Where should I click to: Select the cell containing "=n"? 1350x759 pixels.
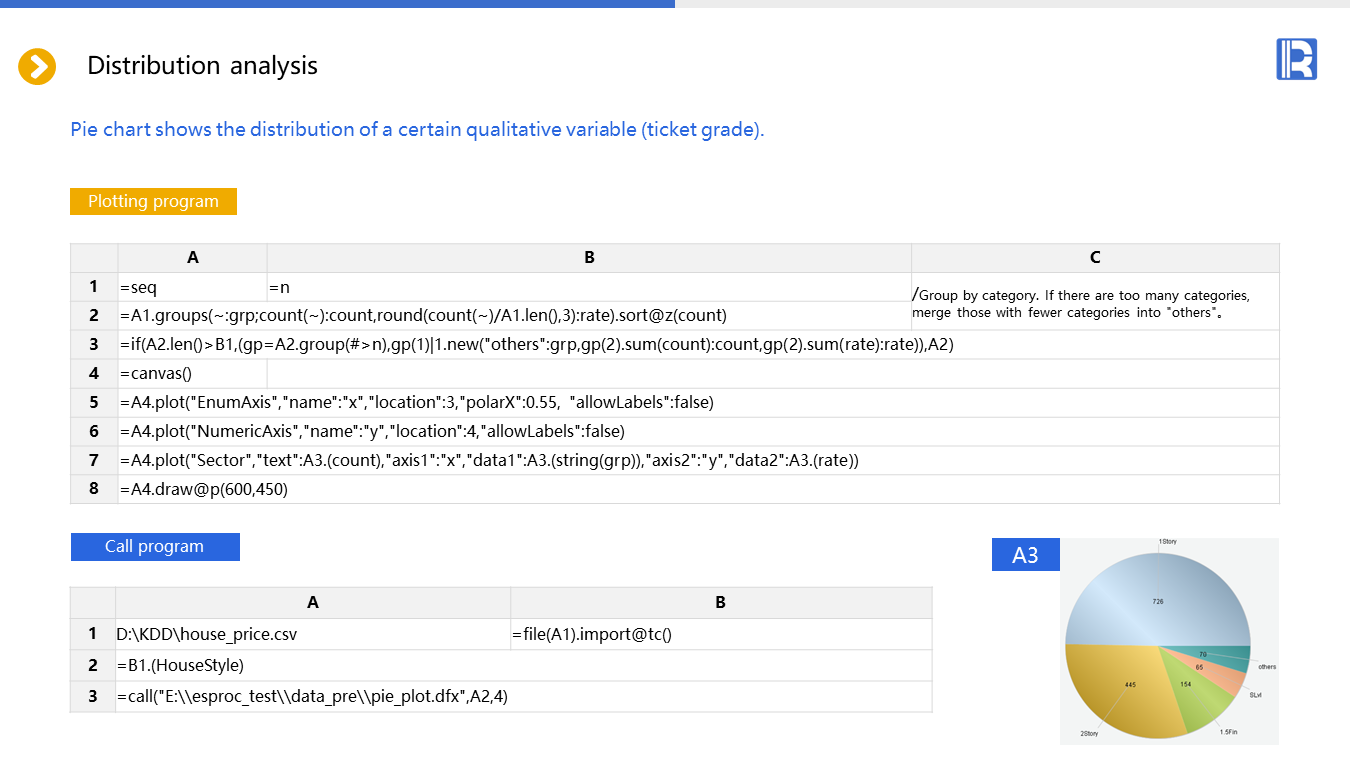click(x=588, y=288)
